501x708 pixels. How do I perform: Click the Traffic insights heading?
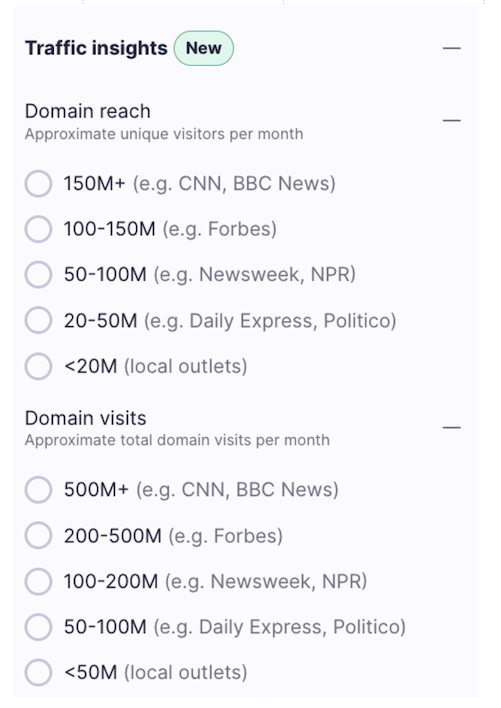[96, 48]
